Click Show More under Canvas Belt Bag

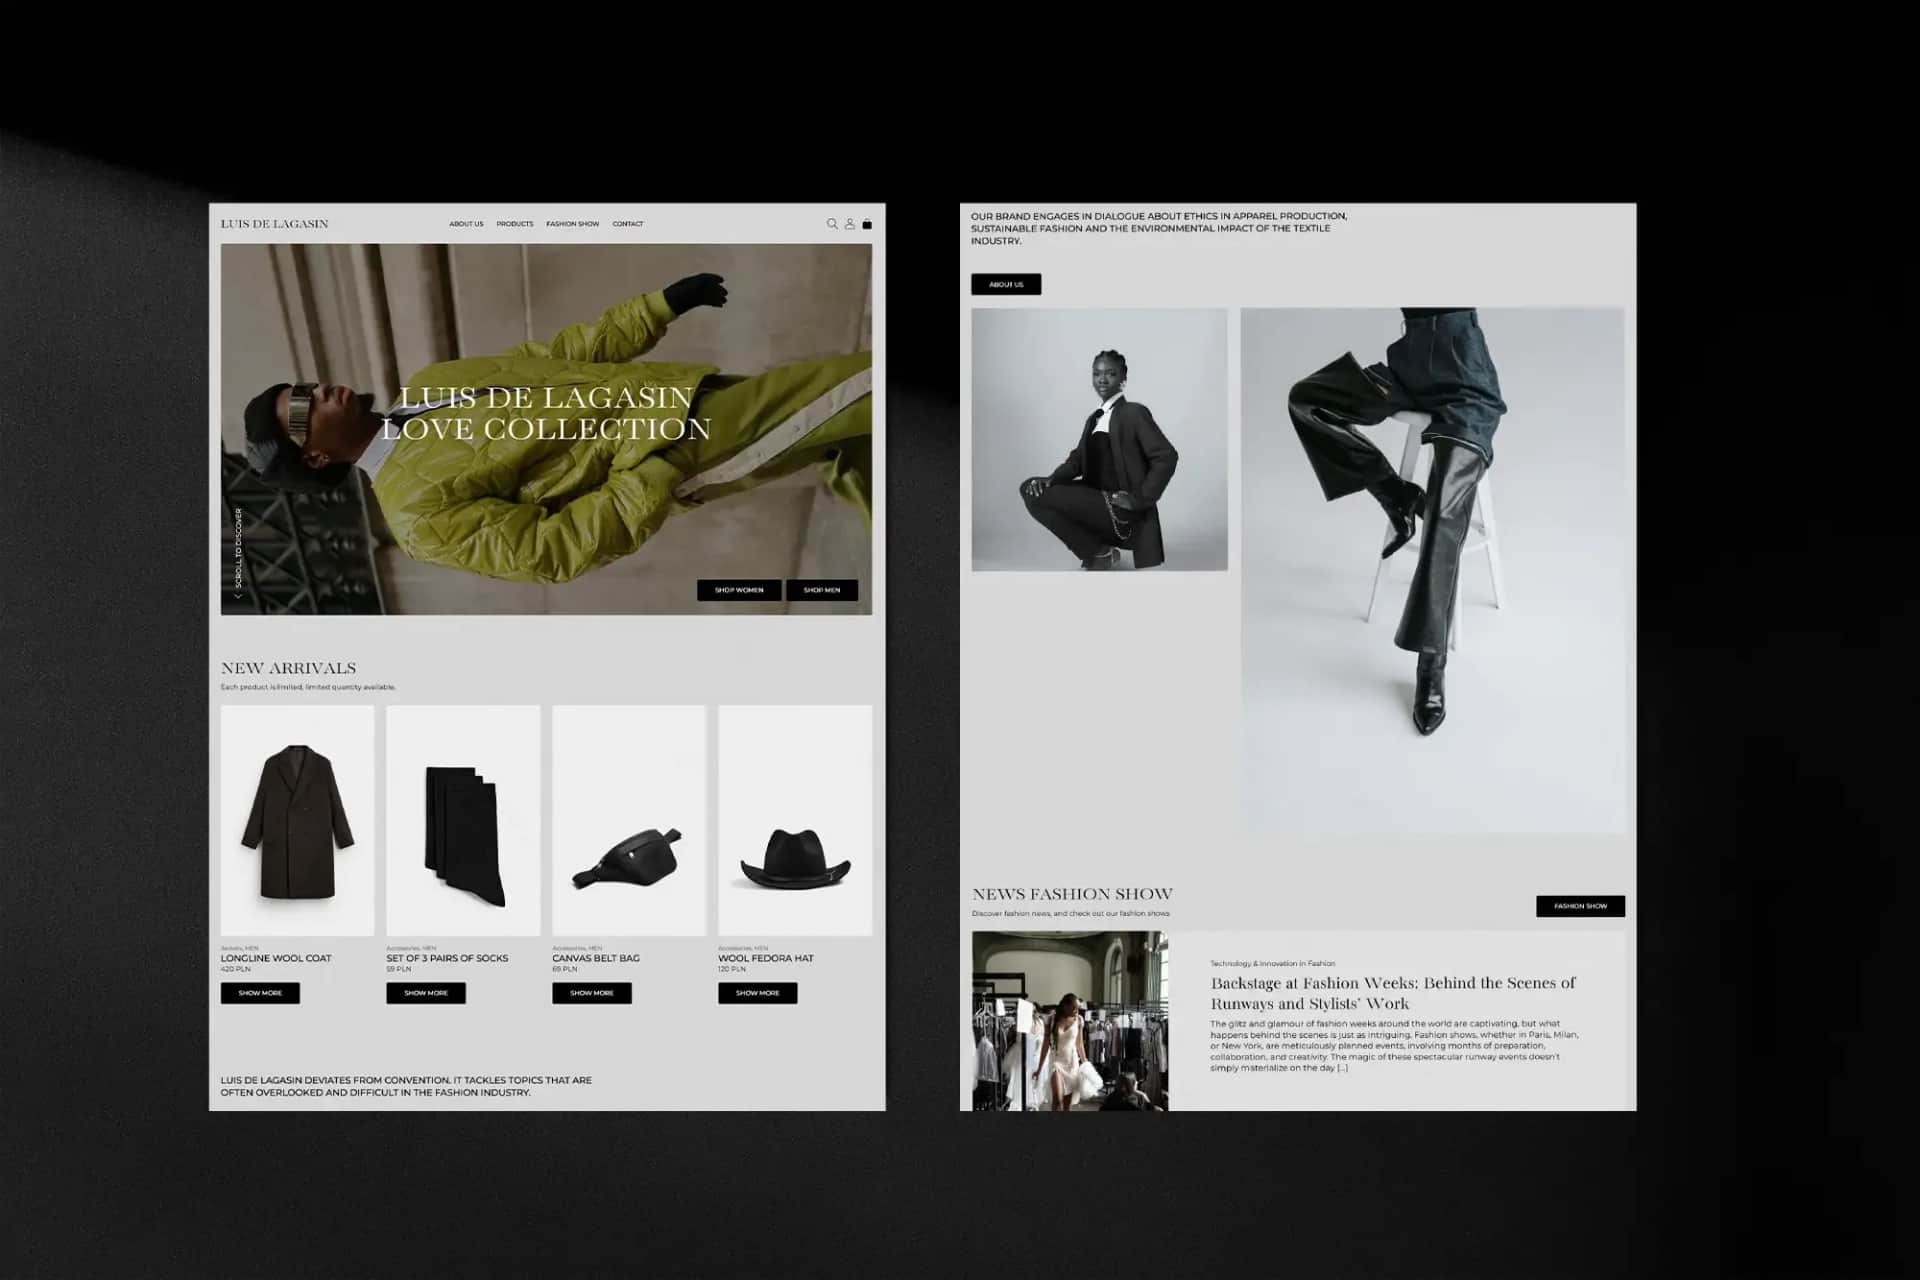(592, 993)
